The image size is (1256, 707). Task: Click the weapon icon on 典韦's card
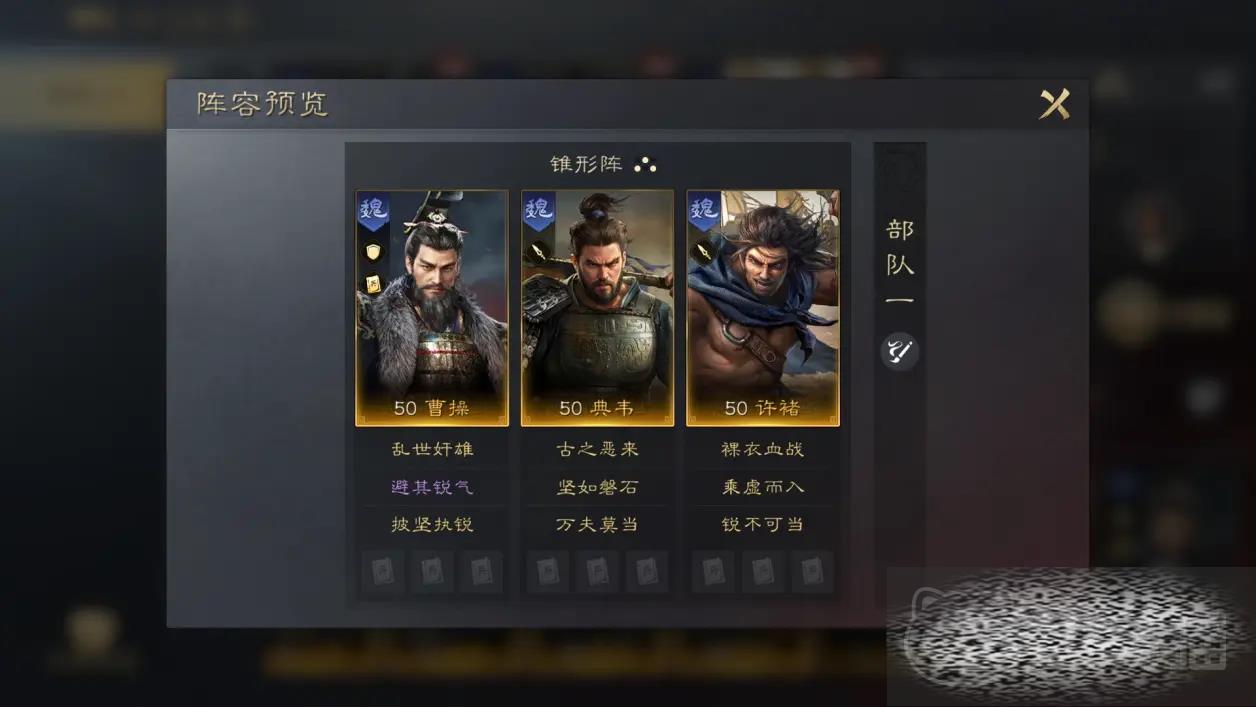tap(540, 251)
